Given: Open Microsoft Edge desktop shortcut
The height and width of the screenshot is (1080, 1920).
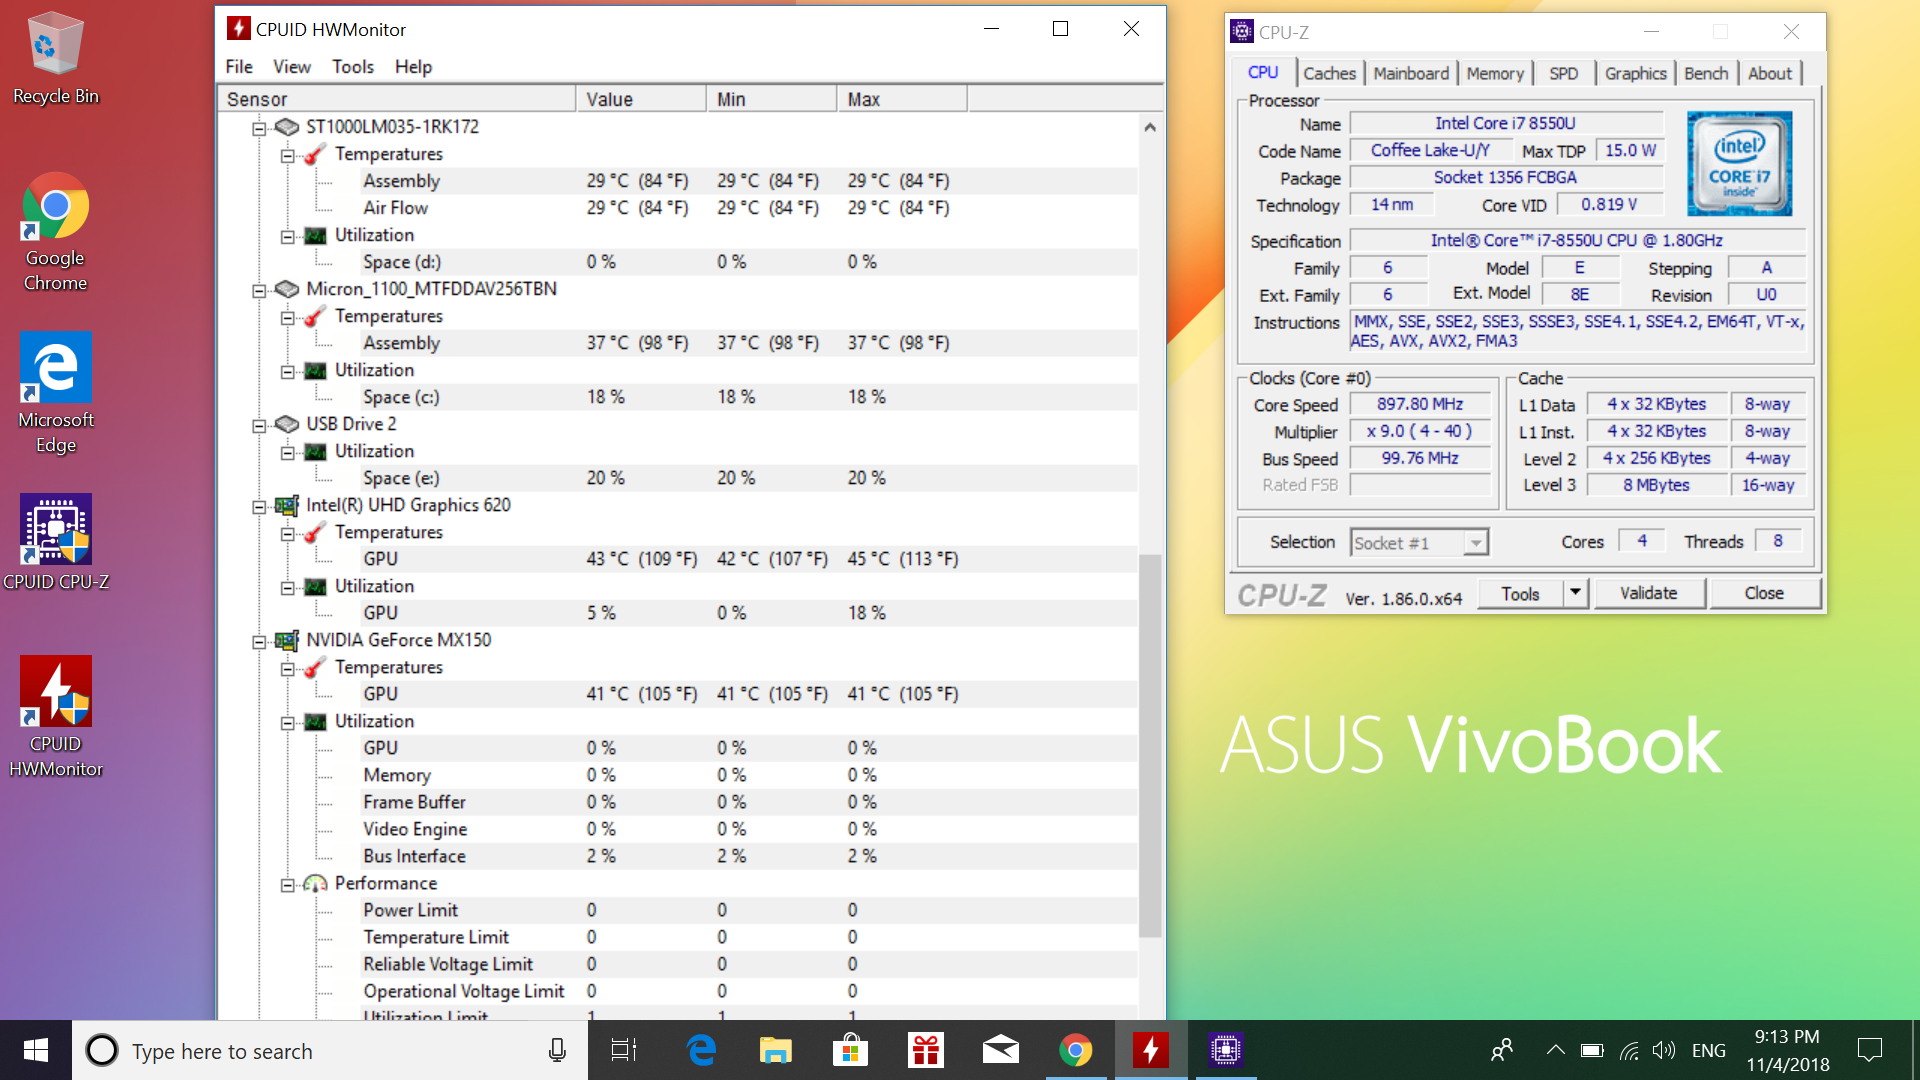Looking at the screenshot, I should [x=56, y=393].
